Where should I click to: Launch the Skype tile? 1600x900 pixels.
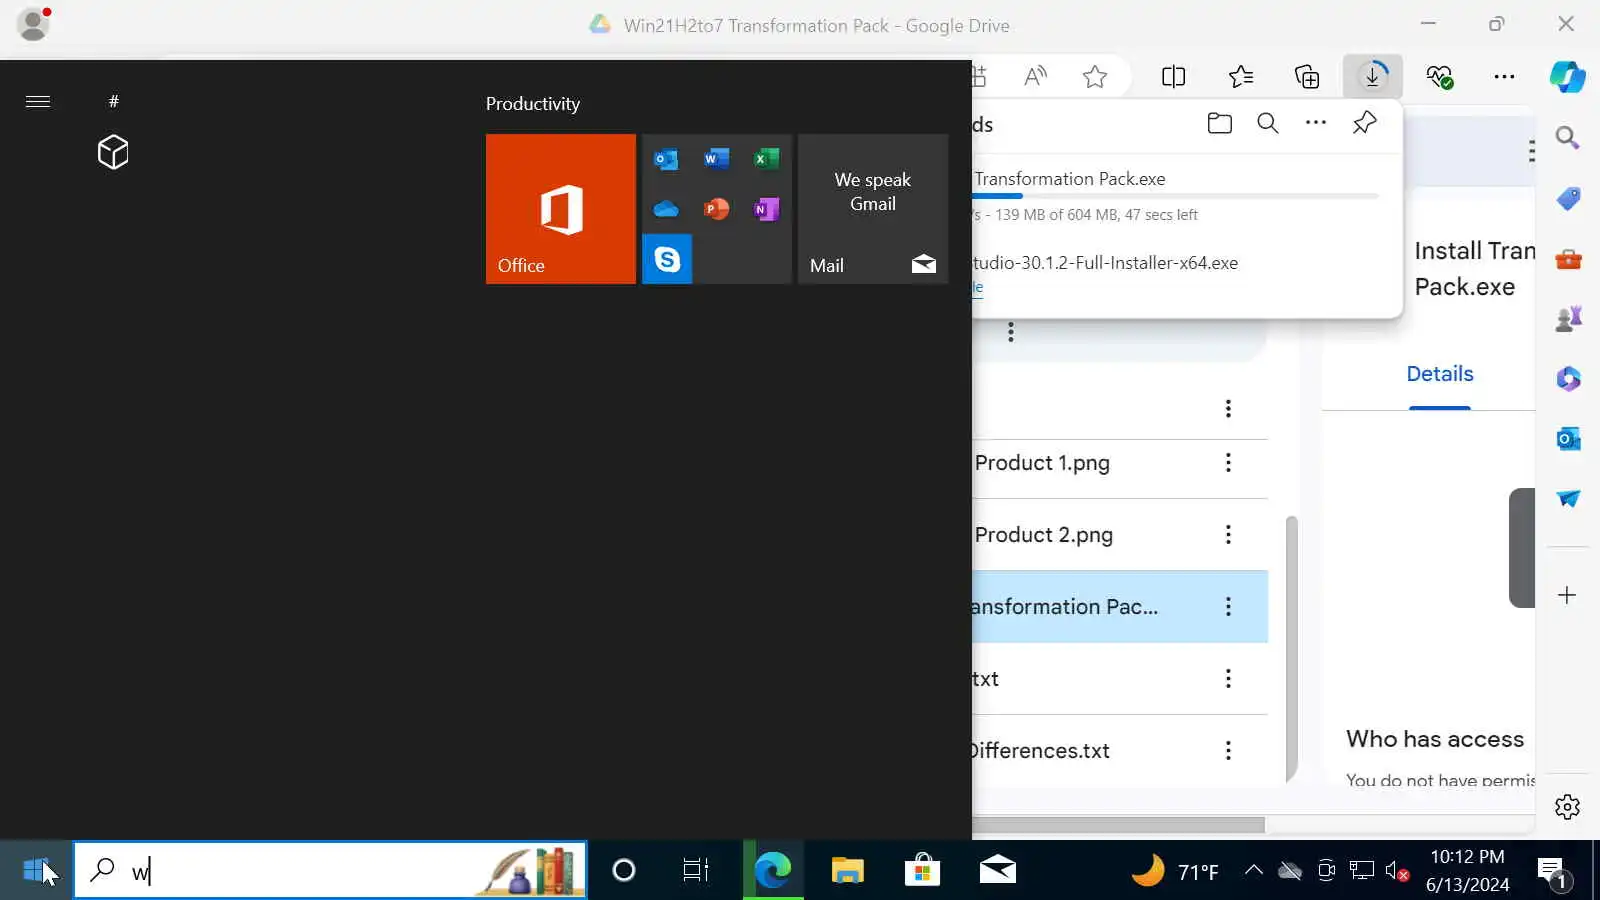click(x=667, y=259)
